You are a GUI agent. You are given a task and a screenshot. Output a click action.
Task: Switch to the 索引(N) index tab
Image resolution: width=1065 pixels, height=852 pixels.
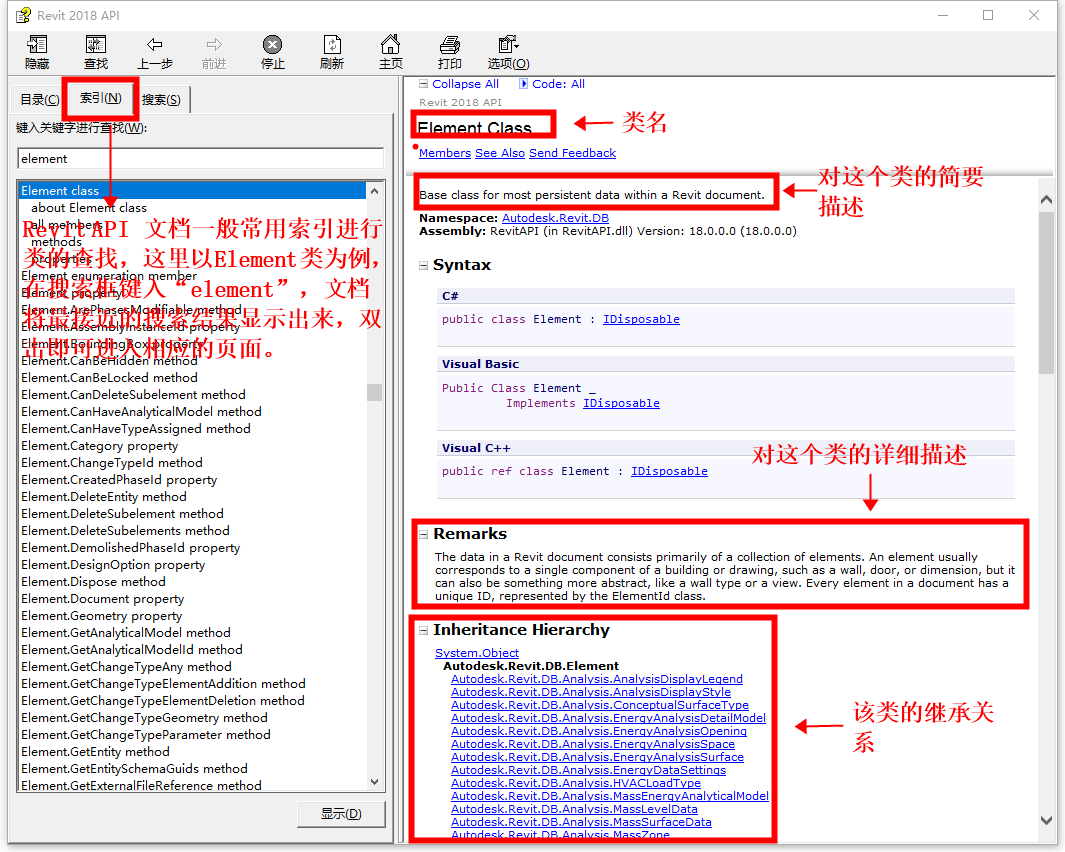click(x=101, y=98)
